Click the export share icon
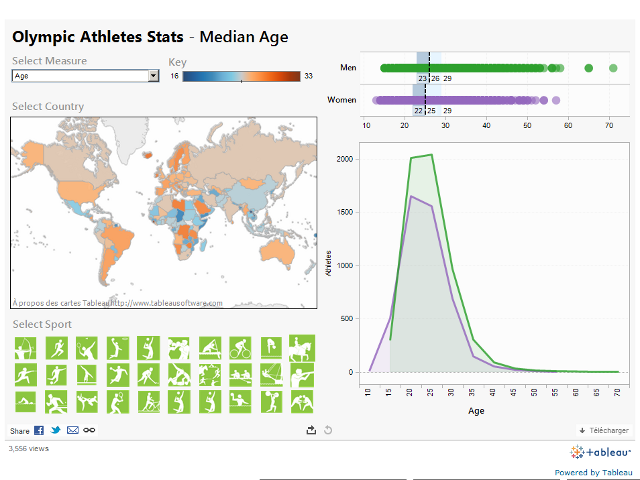640x480 pixels. (311, 430)
